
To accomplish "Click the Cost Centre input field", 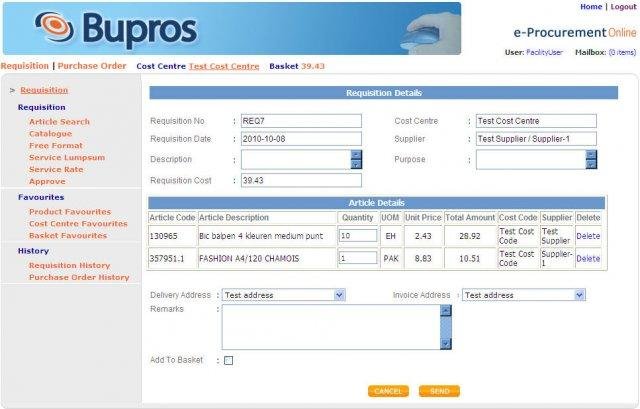I will tap(536, 121).
